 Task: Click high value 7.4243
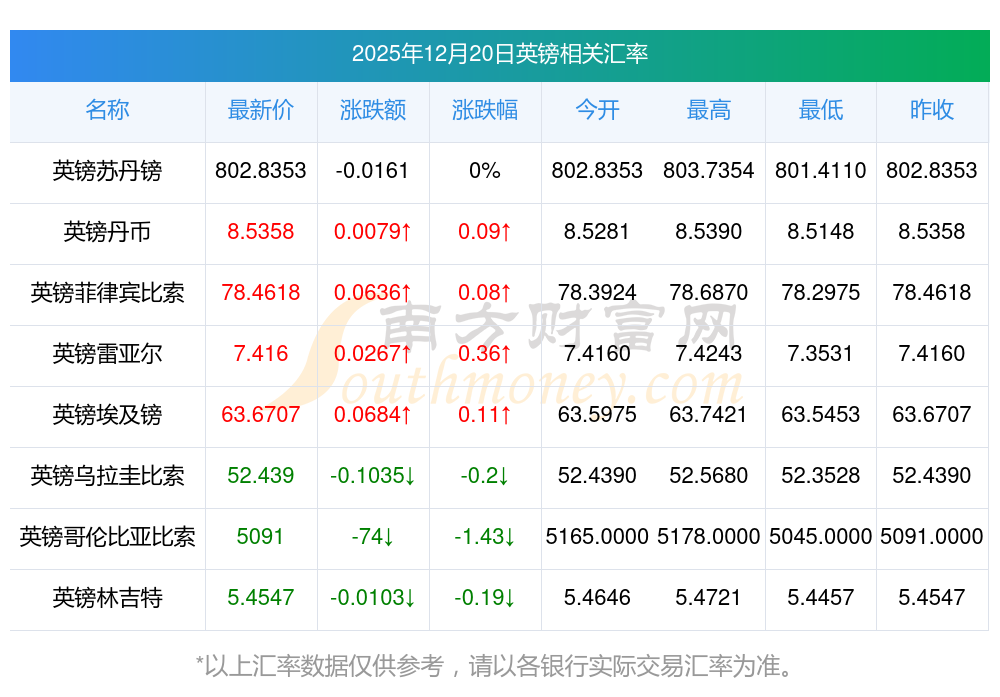click(709, 353)
